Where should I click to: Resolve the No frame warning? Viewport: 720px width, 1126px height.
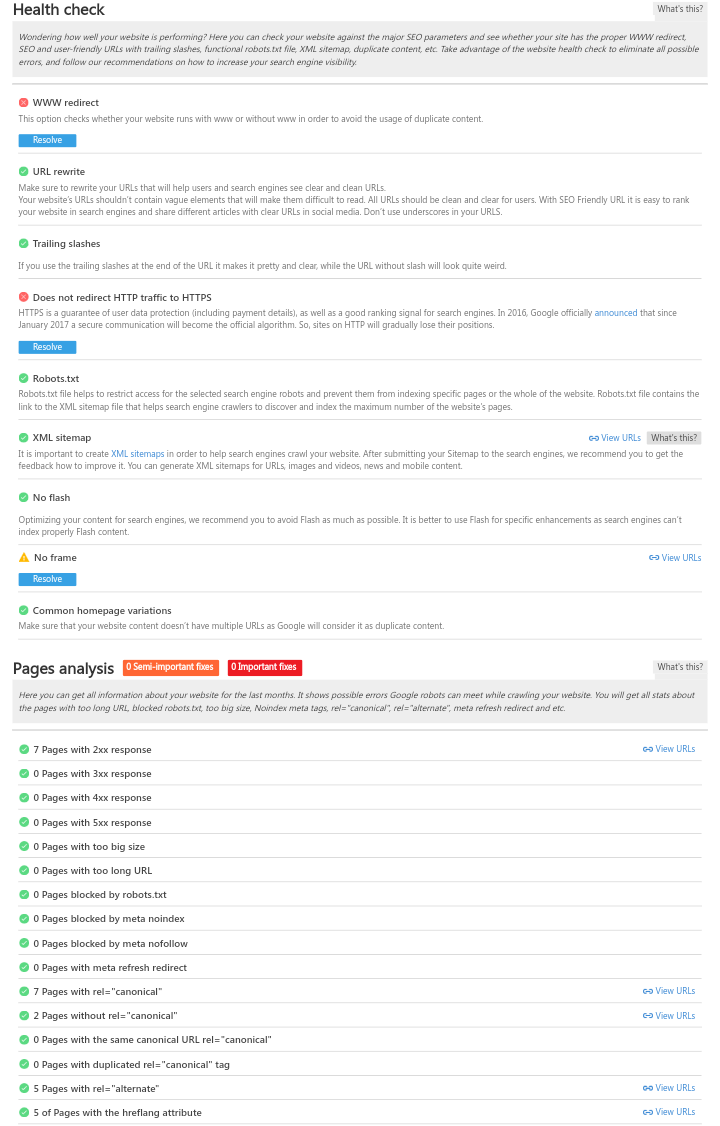47,579
